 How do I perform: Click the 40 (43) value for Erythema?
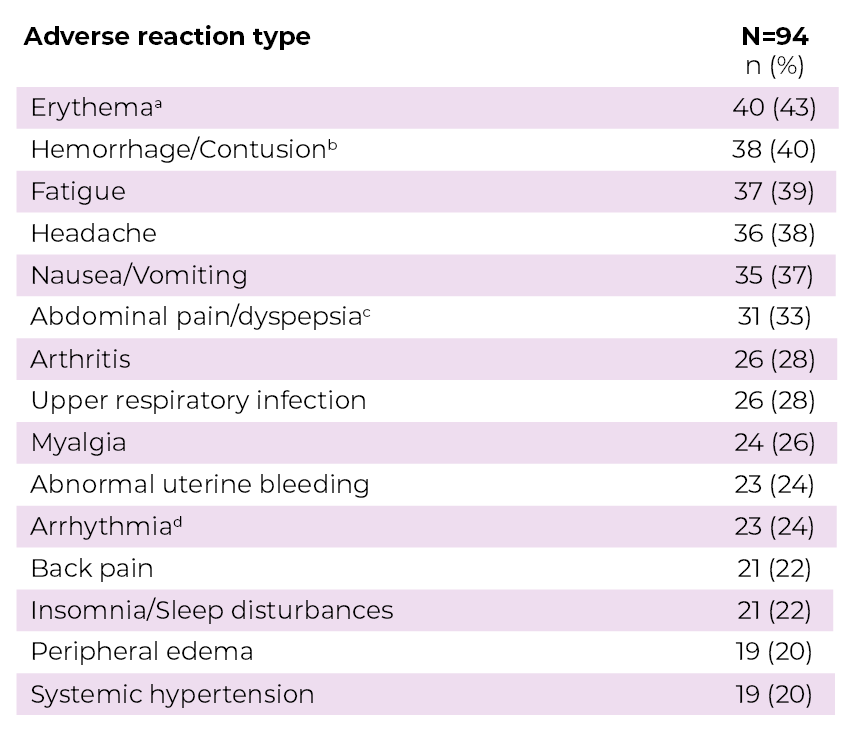click(x=774, y=108)
